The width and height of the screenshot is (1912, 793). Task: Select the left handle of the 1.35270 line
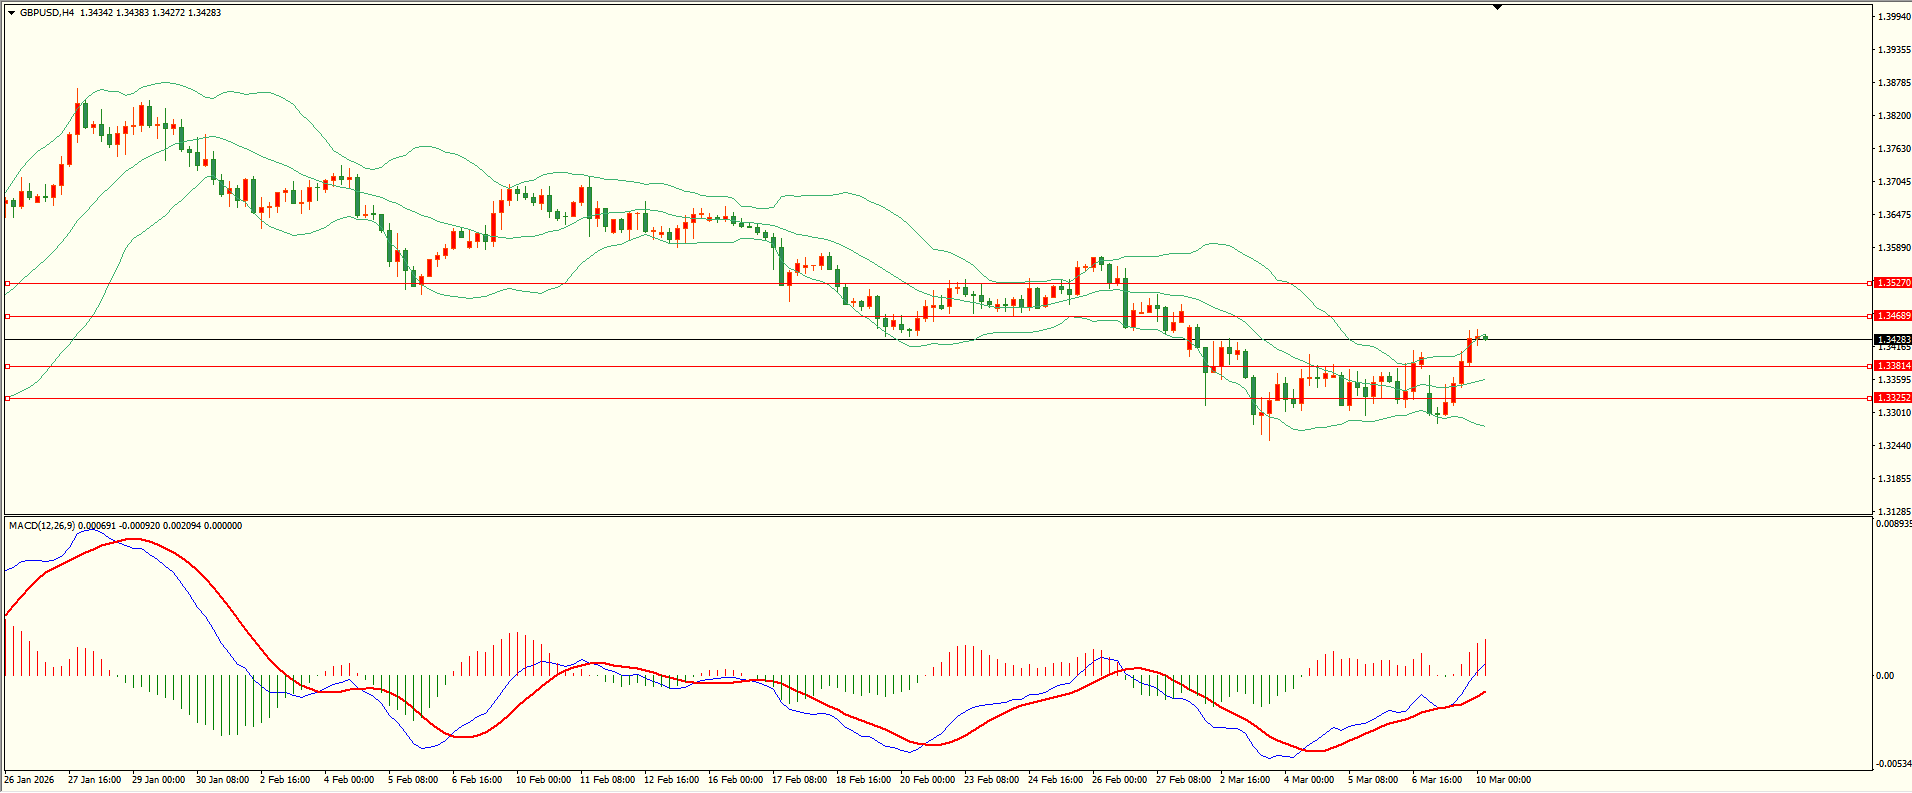coord(8,284)
